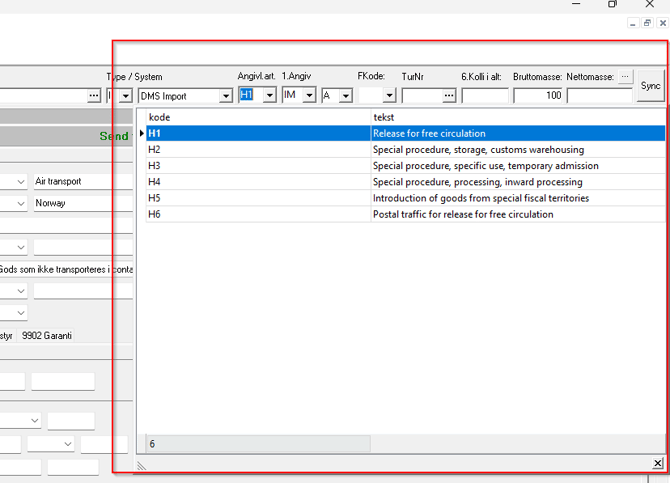The width and height of the screenshot is (670, 483).
Task: Close the code lookup popup
Action: 657,463
